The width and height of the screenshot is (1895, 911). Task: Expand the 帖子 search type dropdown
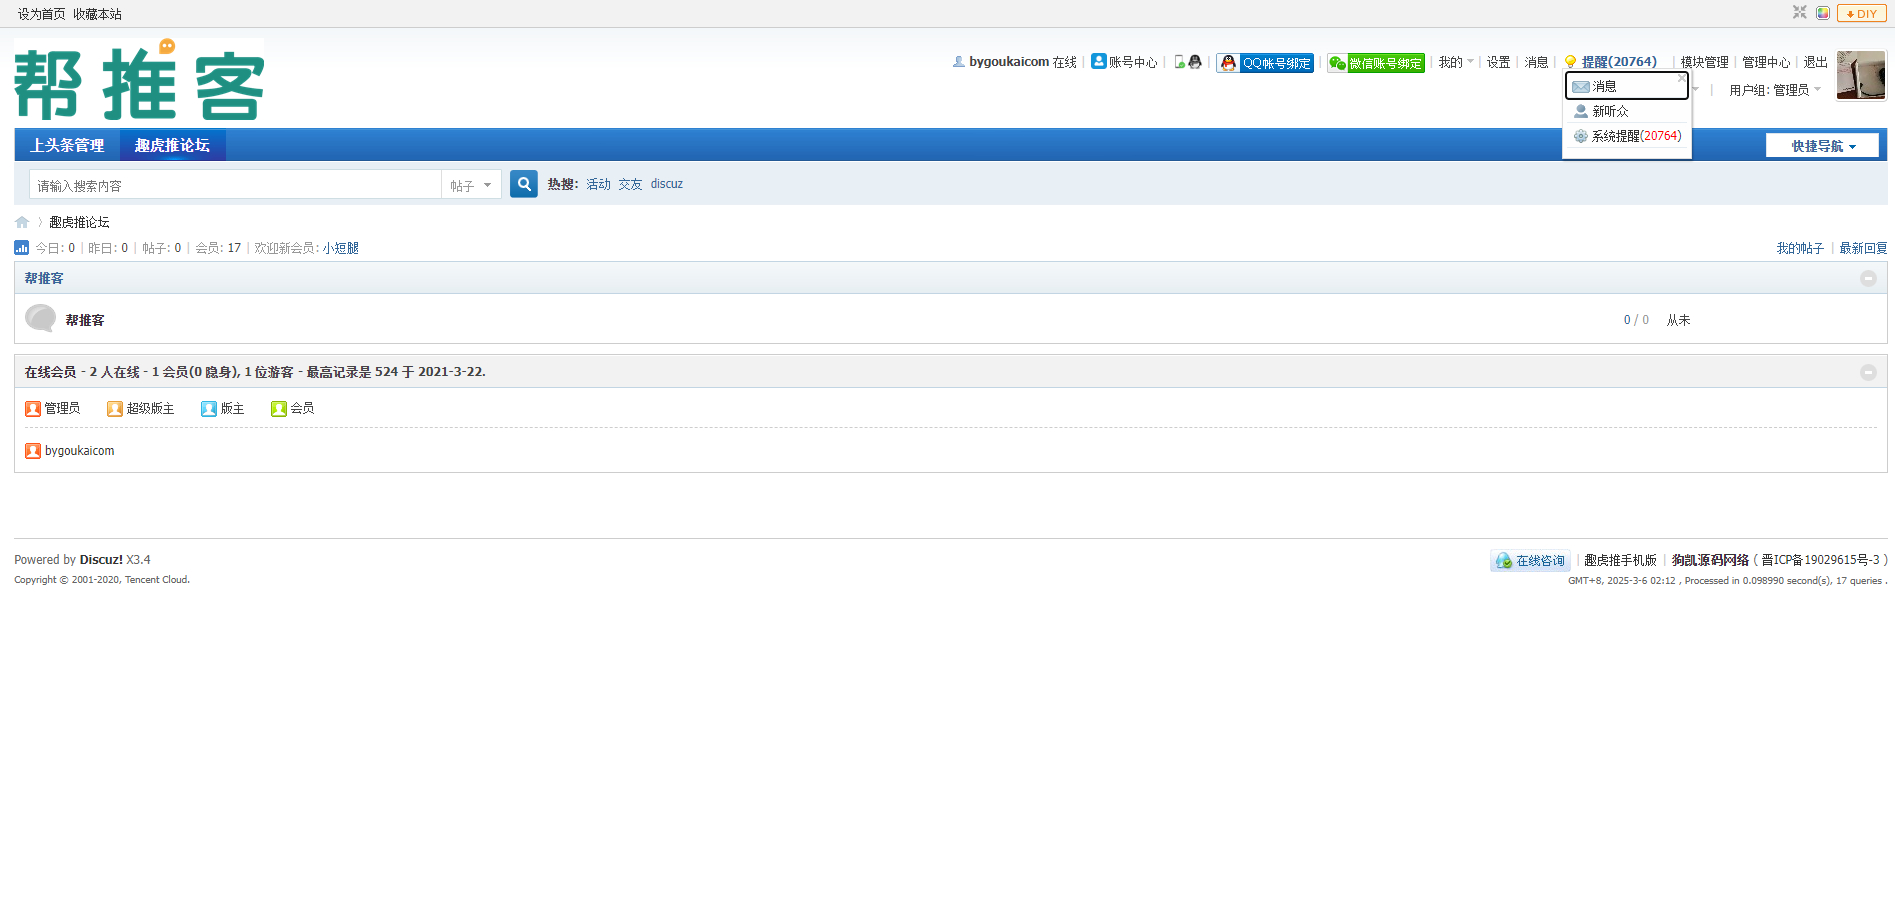click(471, 185)
